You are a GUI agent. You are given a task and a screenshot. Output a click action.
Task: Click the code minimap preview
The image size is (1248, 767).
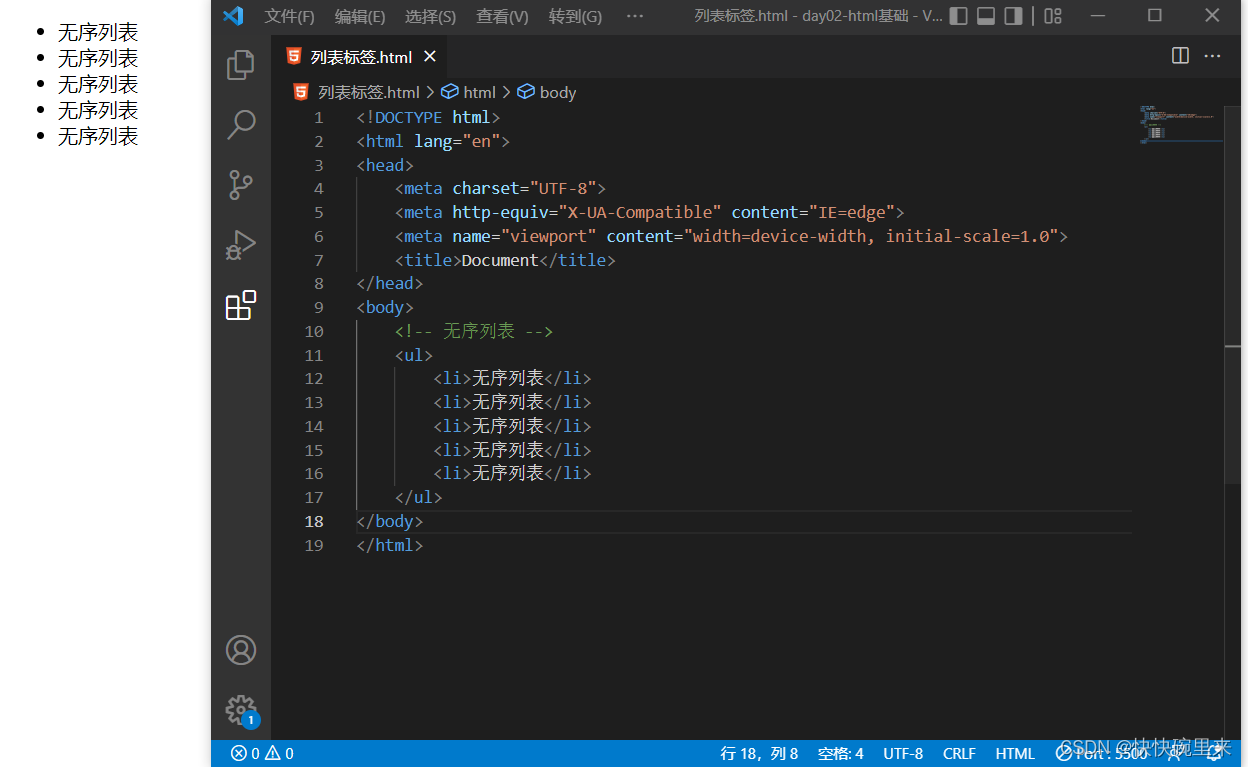pos(1180,125)
